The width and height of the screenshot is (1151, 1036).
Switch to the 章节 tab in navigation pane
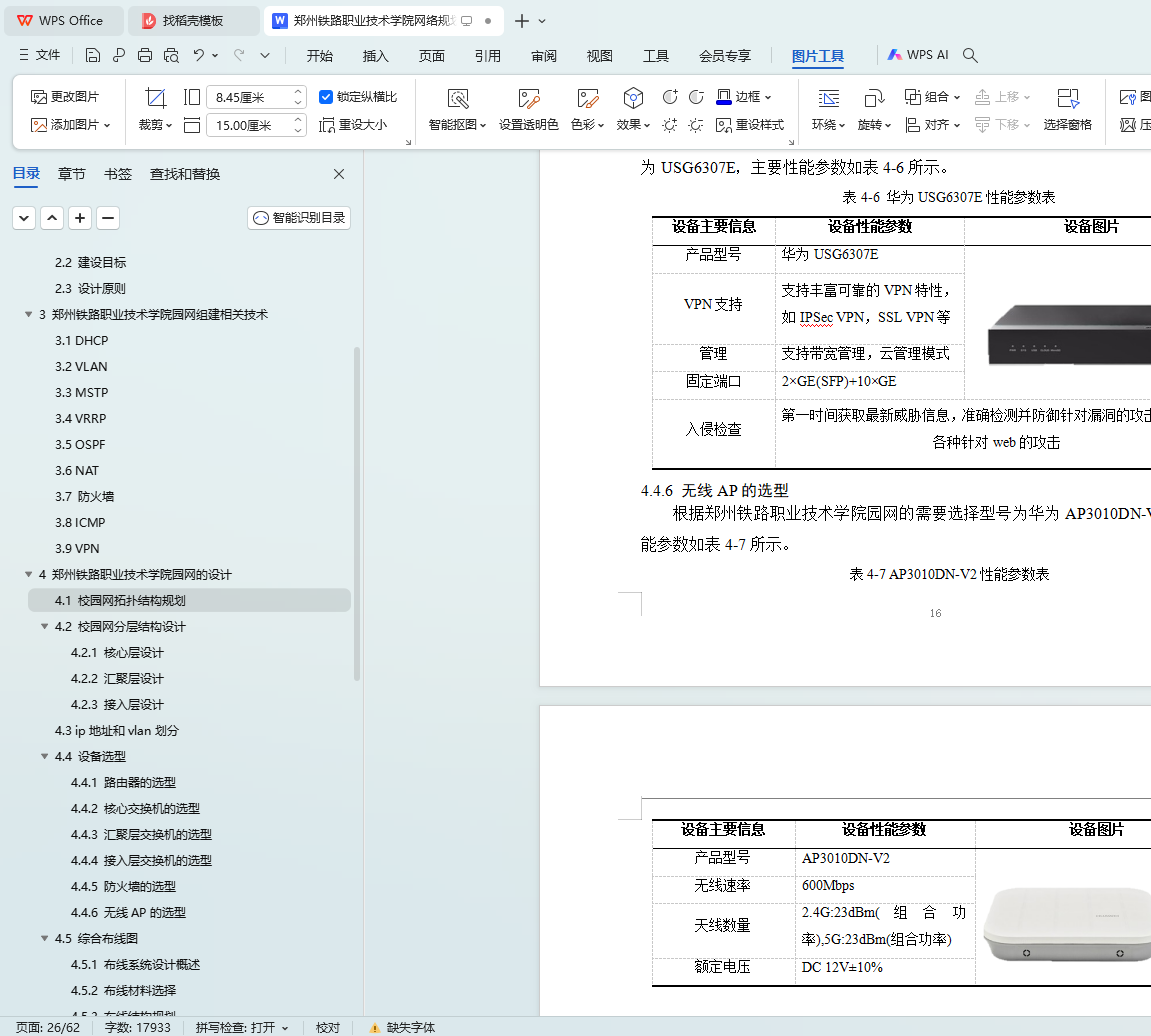[x=71, y=174]
